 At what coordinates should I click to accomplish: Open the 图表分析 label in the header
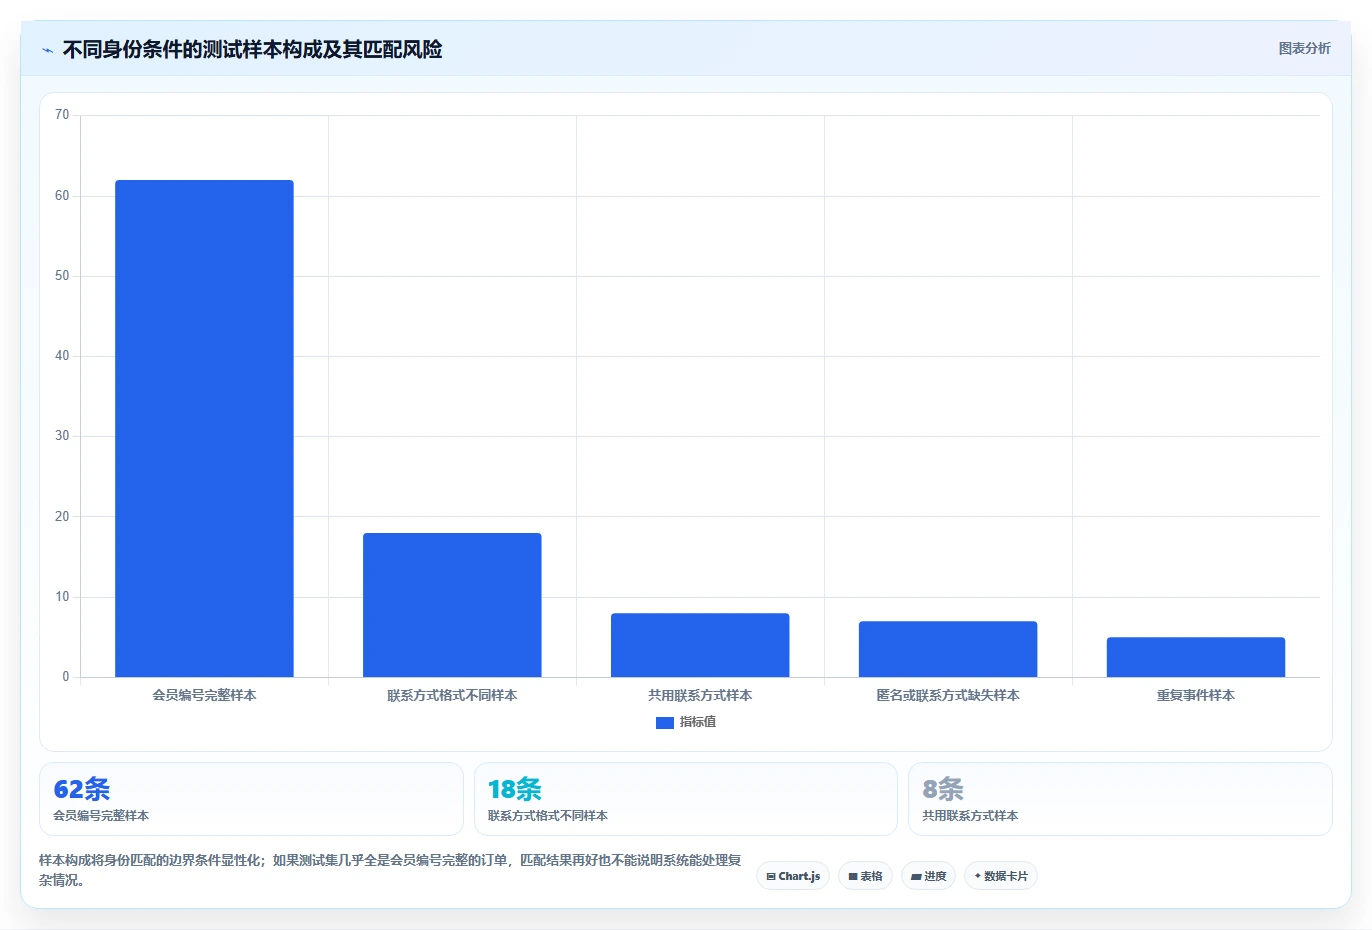pos(1304,48)
